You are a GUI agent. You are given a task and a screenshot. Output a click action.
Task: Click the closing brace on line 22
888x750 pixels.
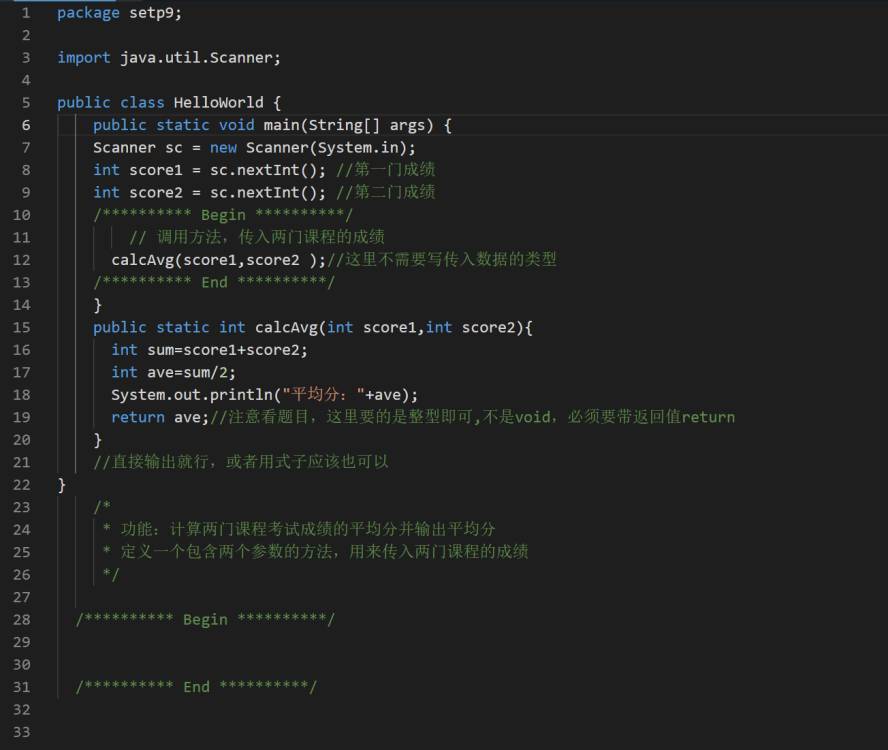click(x=62, y=485)
